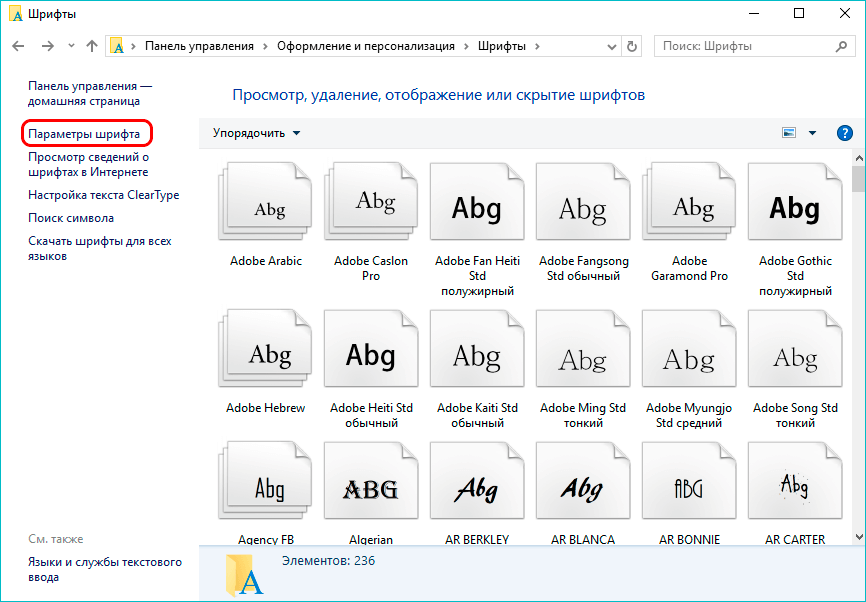Select Adobe Kaiti Std font icon

(x=477, y=349)
